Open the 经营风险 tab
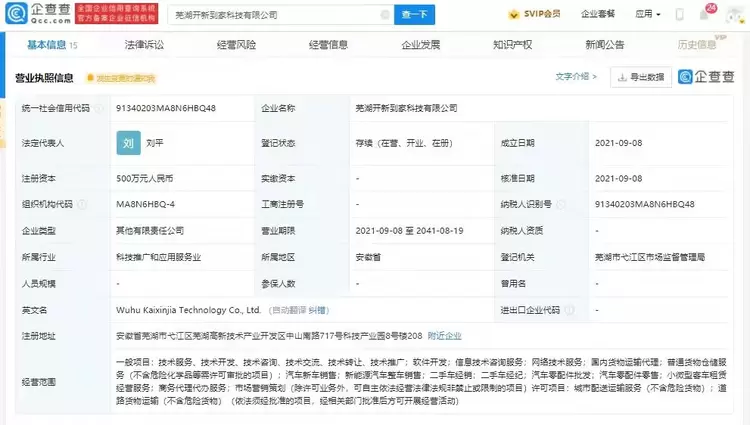The width and height of the screenshot is (750, 425). [x=236, y=45]
